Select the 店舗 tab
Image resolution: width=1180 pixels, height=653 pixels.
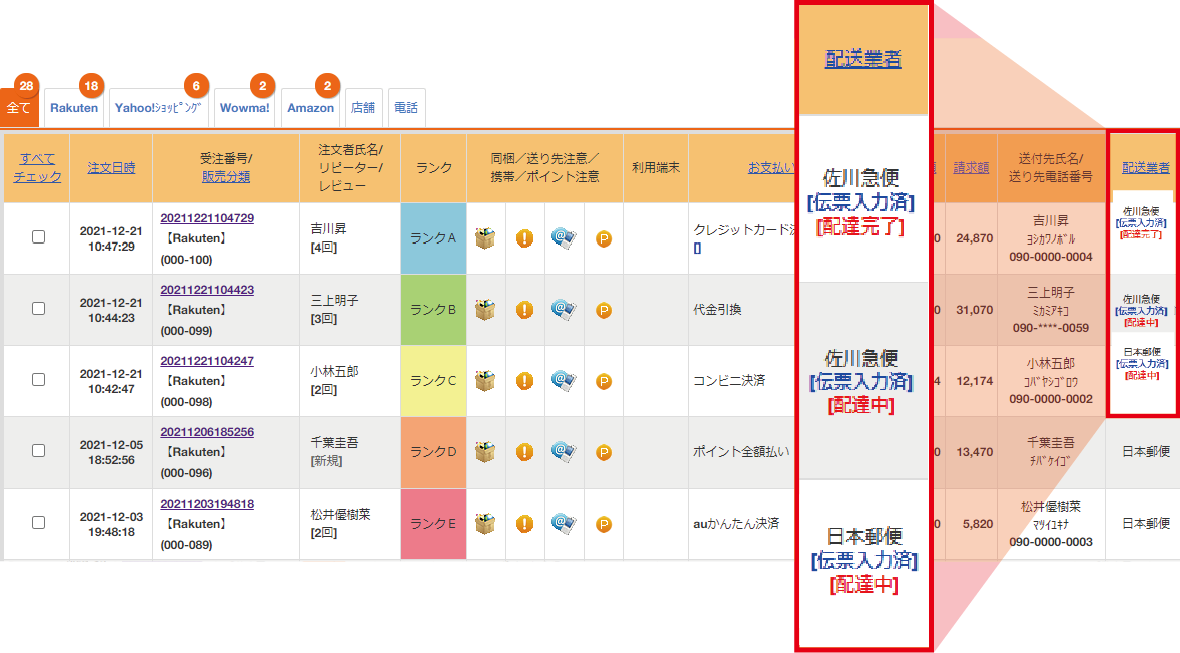[363, 108]
